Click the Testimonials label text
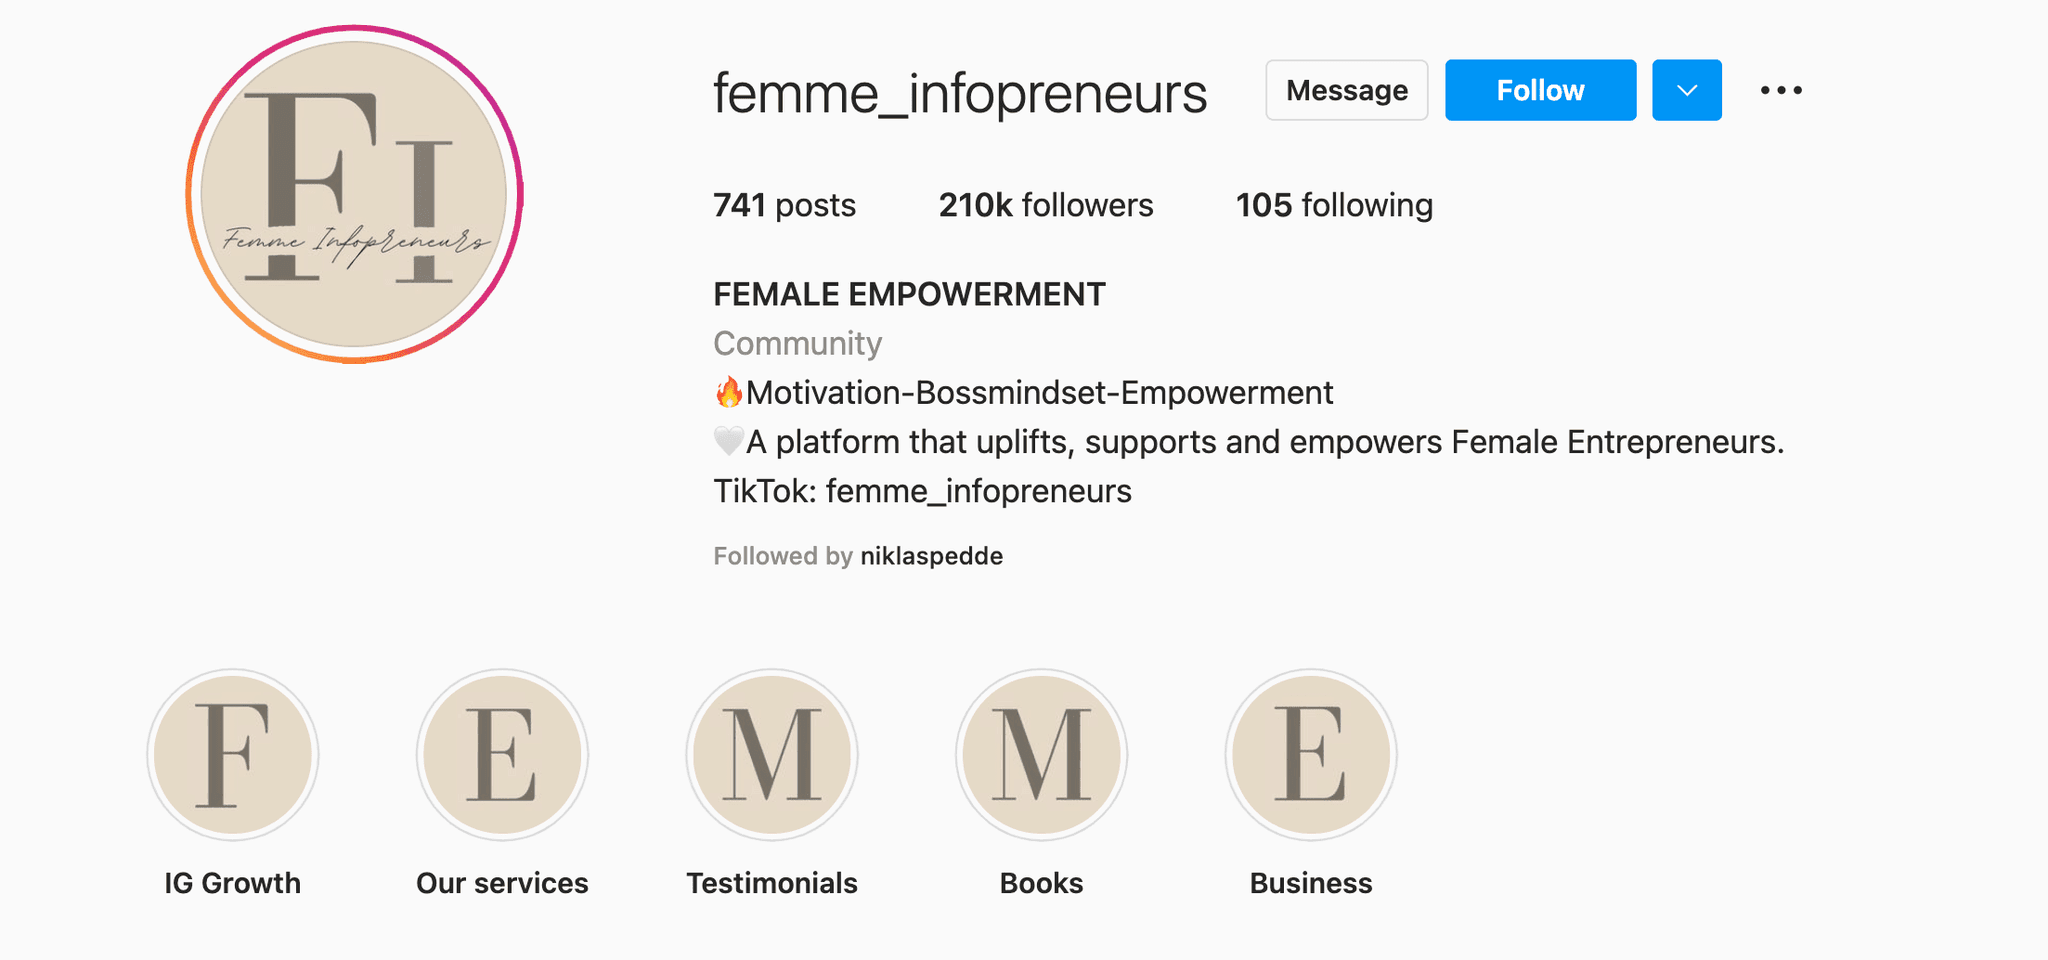The height and width of the screenshot is (960, 2048). 772,883
